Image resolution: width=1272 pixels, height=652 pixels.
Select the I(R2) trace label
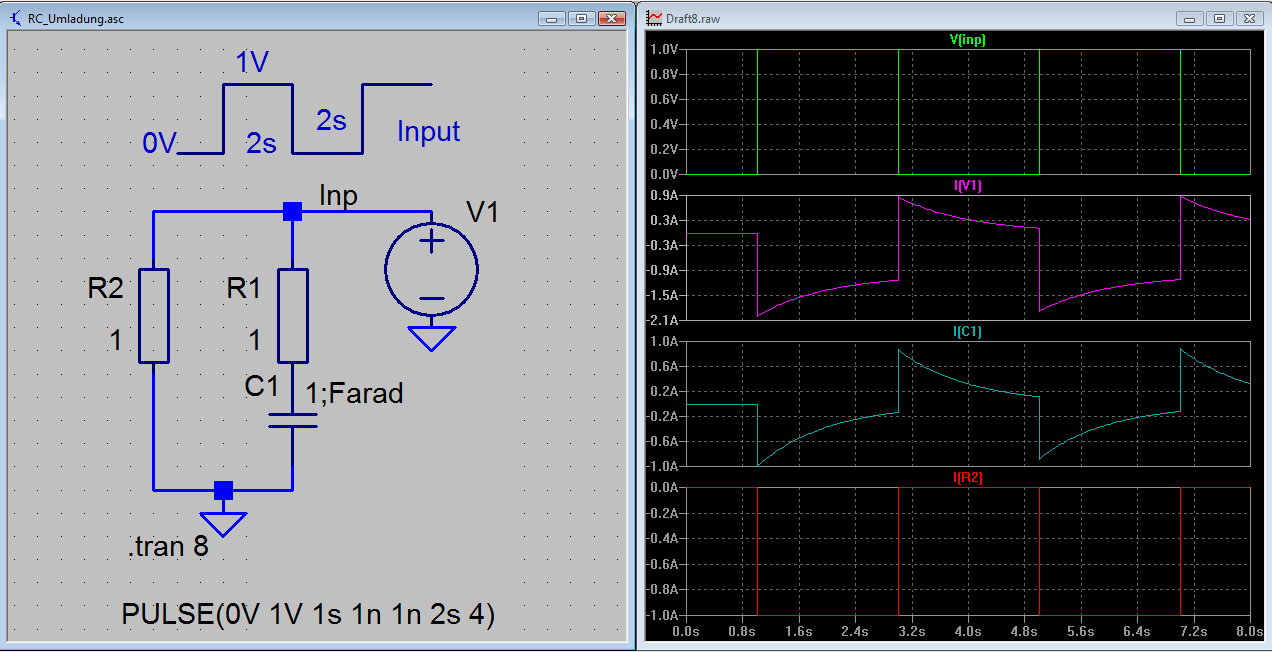(x=967, y=478)
